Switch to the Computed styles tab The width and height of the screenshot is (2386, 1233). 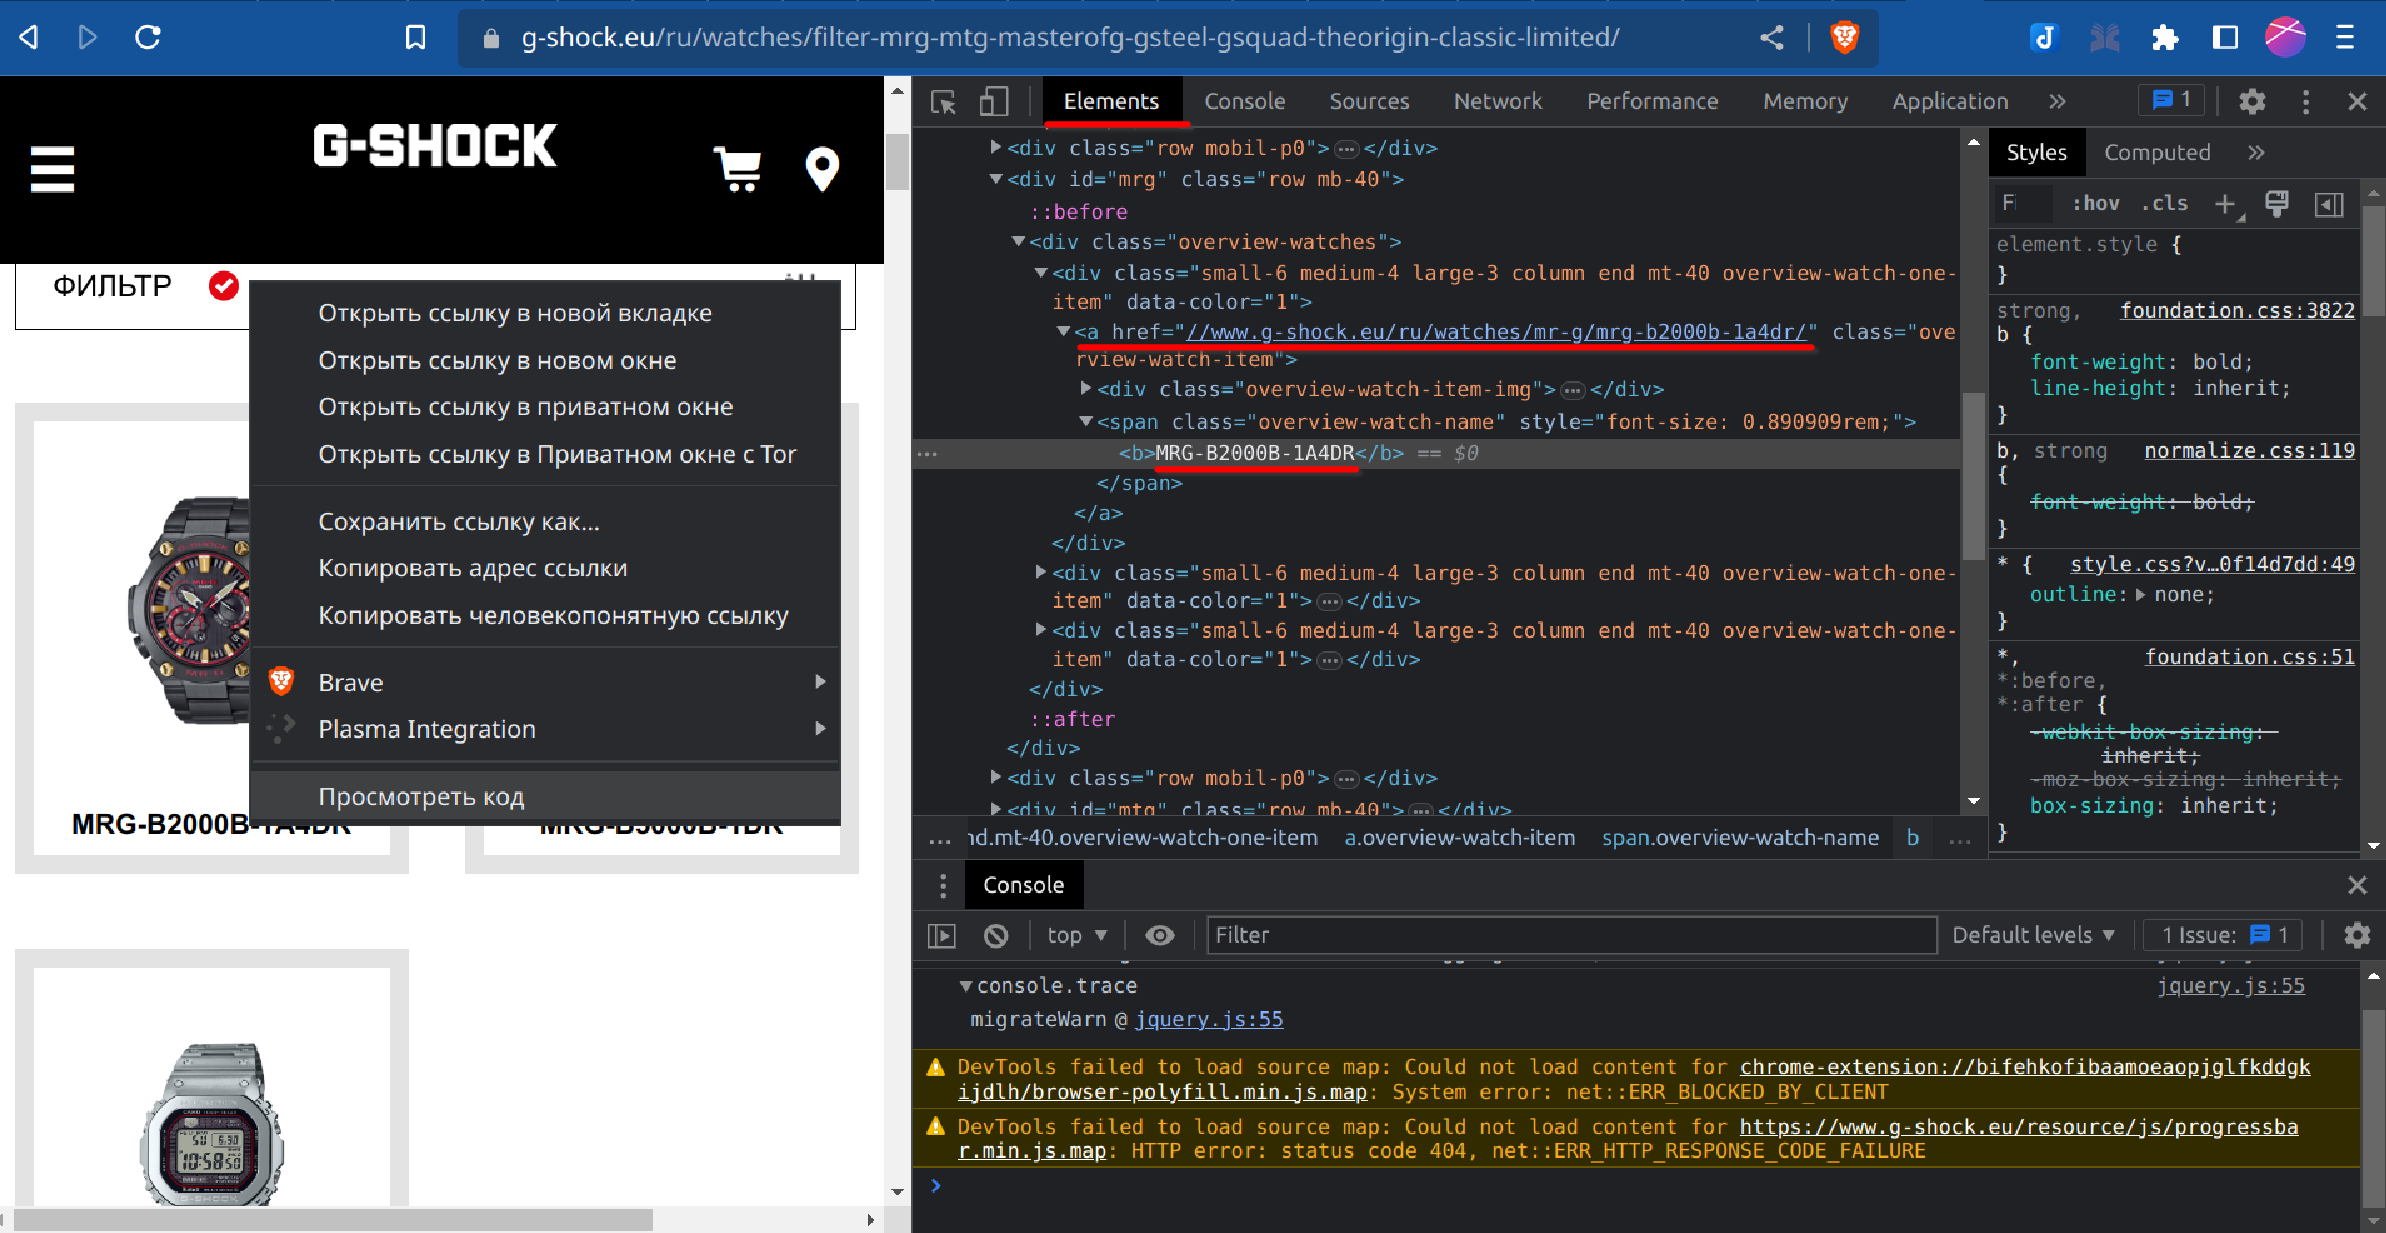[2157, 153]
